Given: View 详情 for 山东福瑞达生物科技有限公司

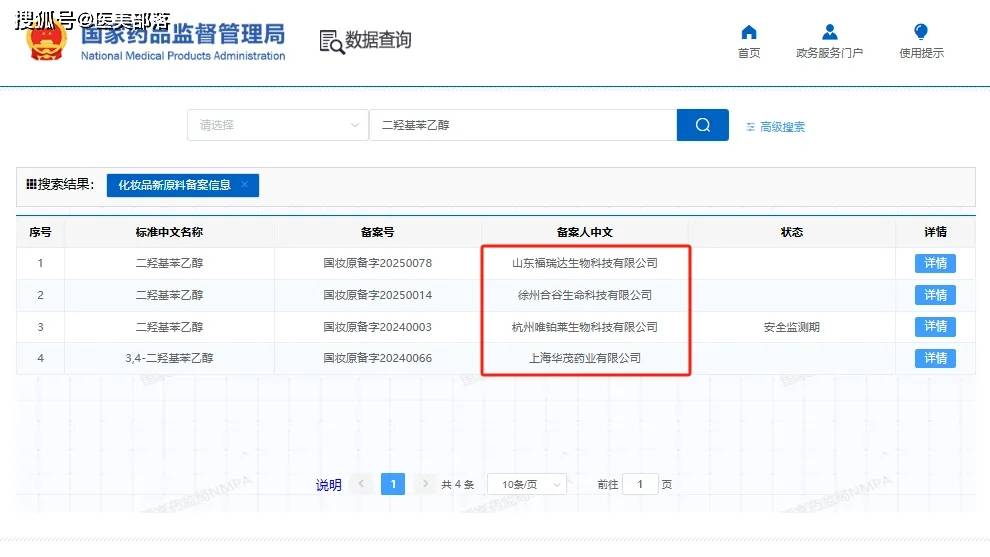Looking at the screenshot, I should (x=935, y=263).
